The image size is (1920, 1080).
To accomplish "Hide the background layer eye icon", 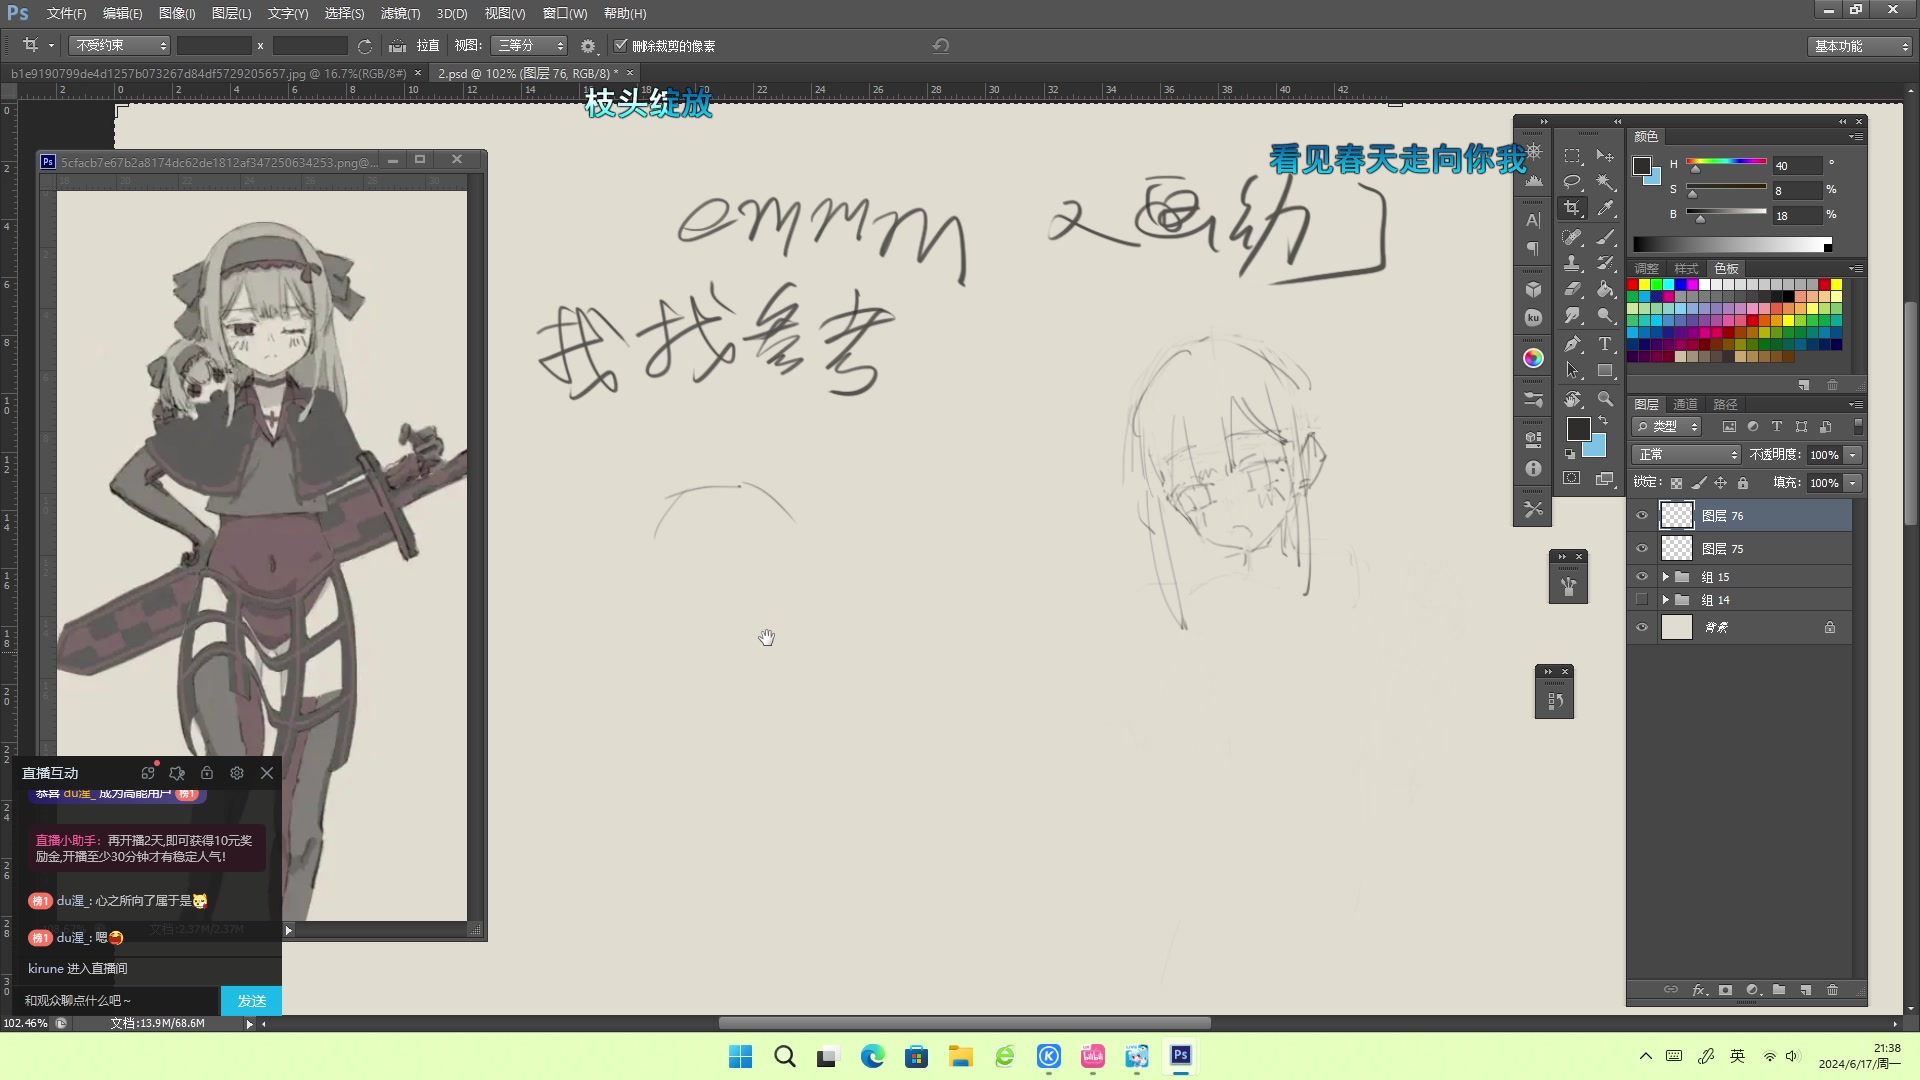I will coord(1642,628).
